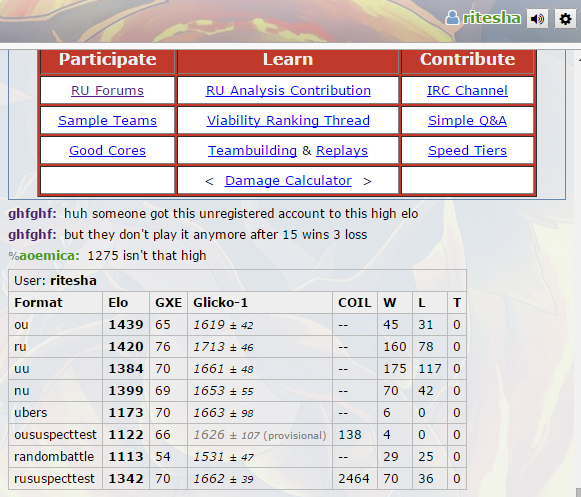The image size is (581, 497).
Task: Open the Damage Calculator link
Action: [288, 180]
